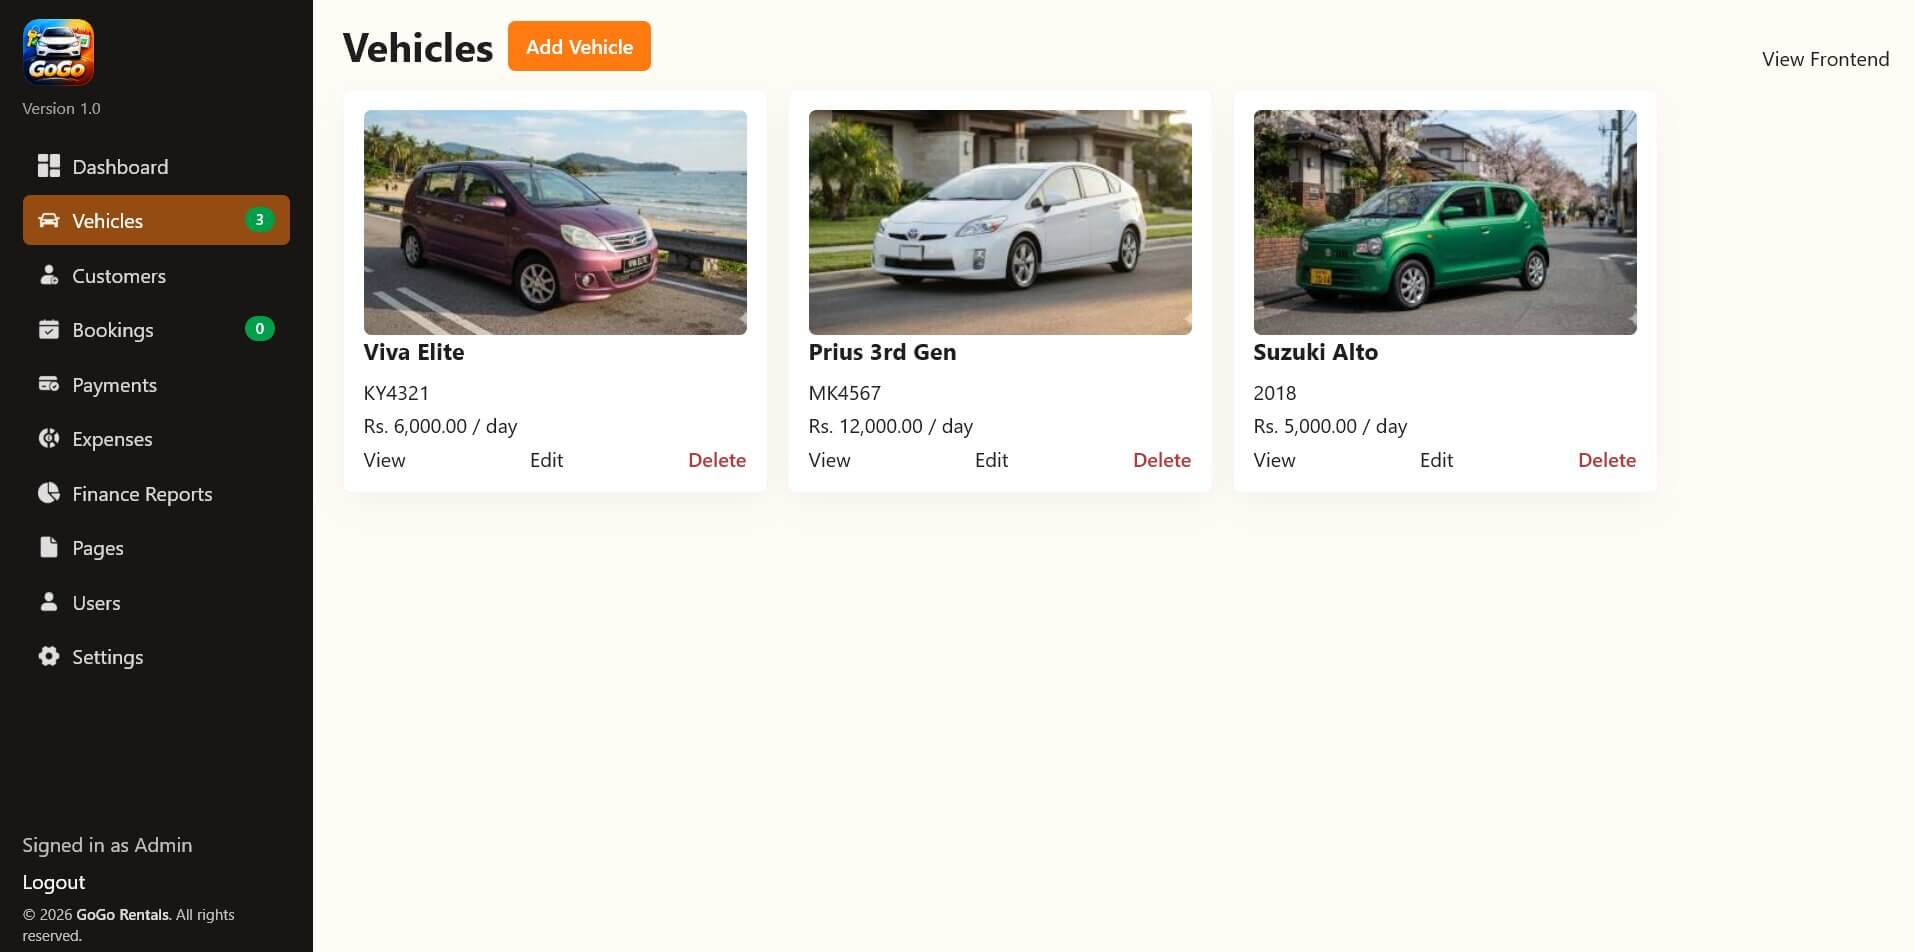This screenshot has height=952, width=1915.
Task: Delete the Suzuki Alto vehicle
Action: [x=1607, y=460]
